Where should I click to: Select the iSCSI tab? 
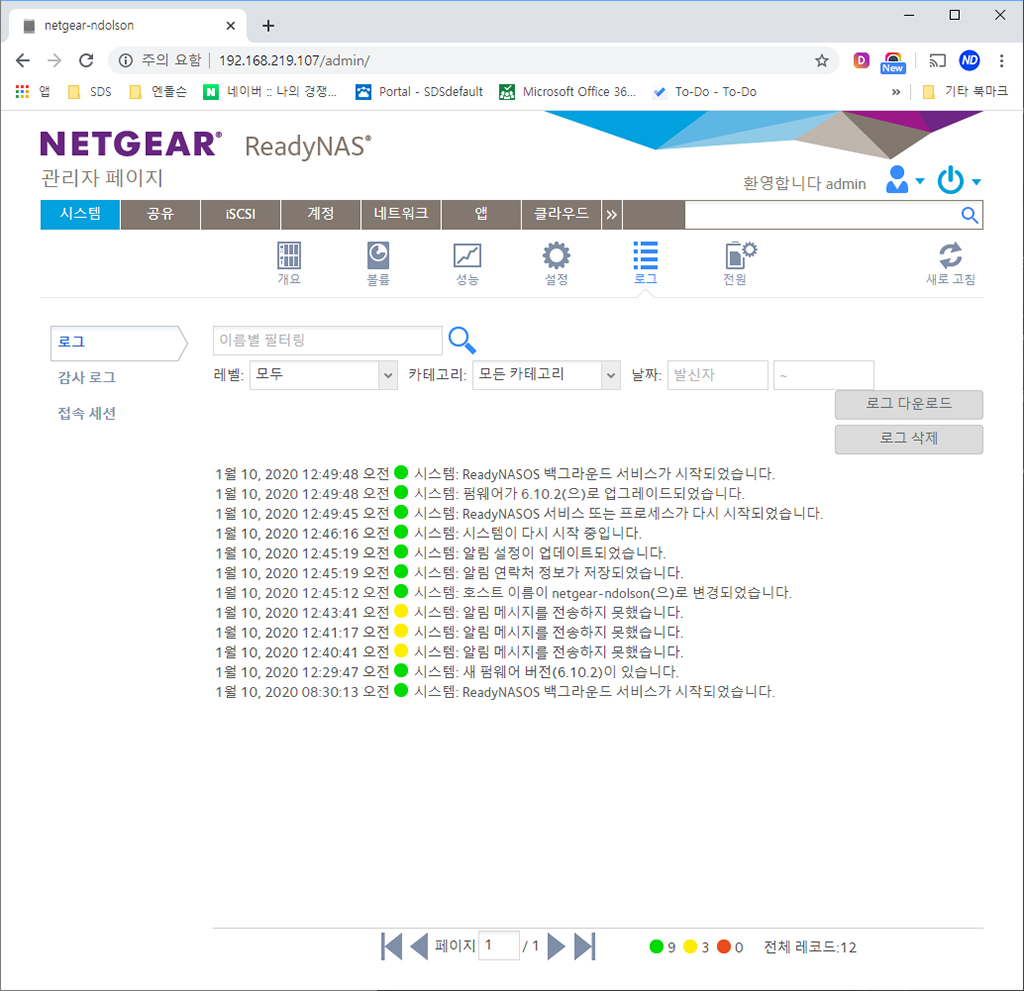(x=240, y=215)
